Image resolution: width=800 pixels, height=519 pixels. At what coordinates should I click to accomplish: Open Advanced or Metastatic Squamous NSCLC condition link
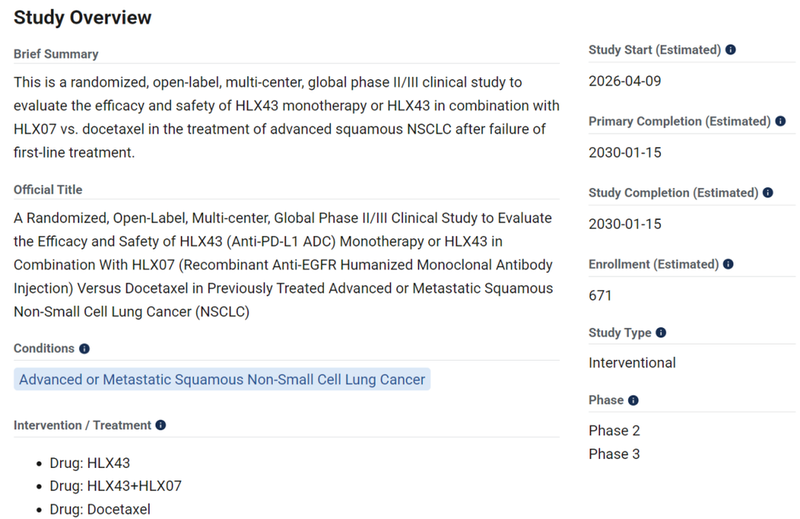[222, 379]
